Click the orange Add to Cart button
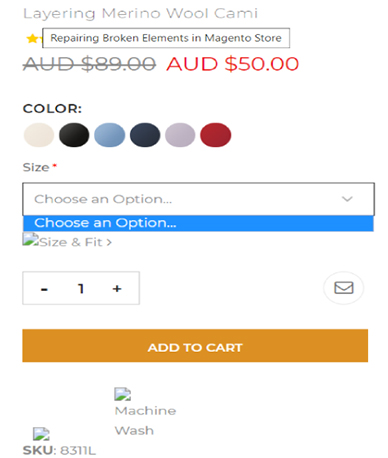The width and height of the screenshot is (388, 458). [x=195, y=346]
